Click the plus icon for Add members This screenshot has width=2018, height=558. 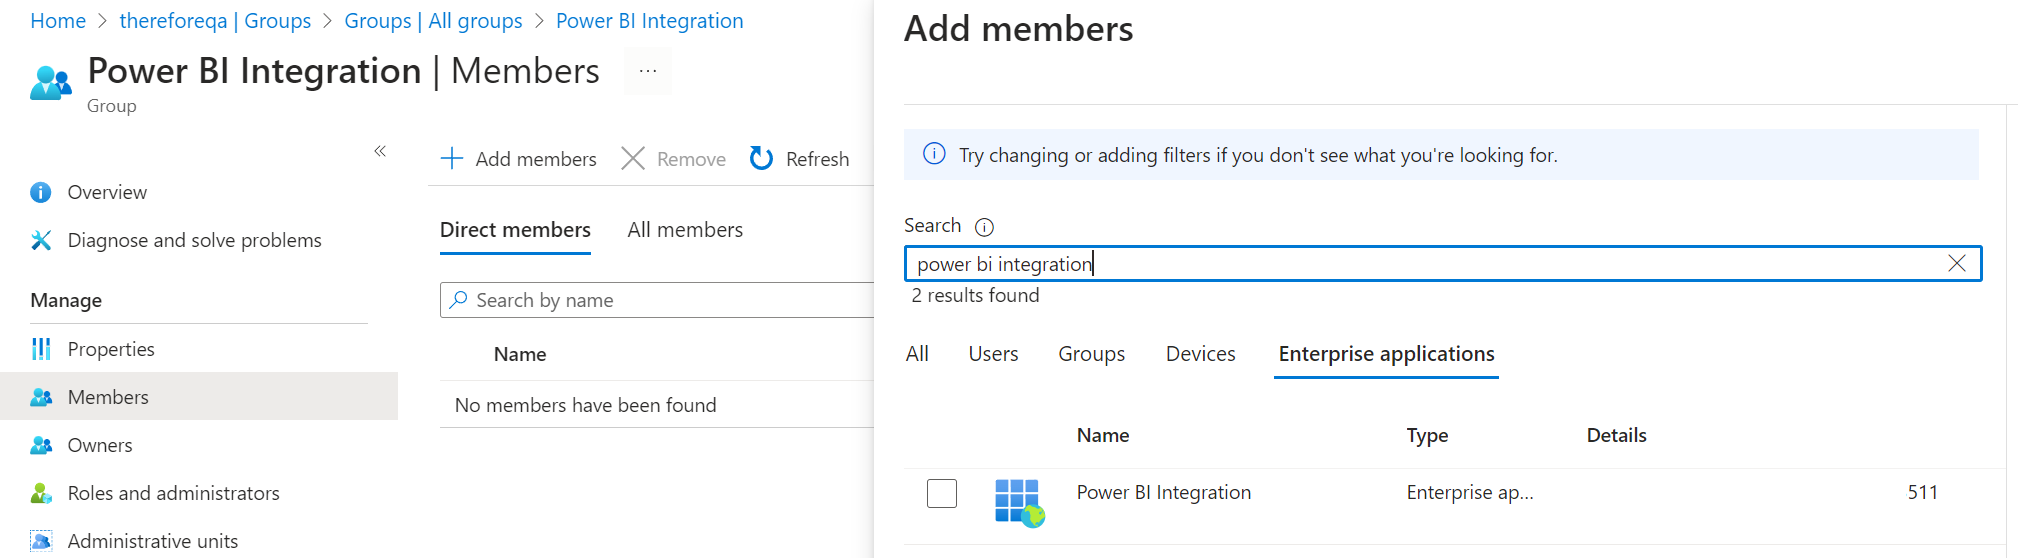click(452, 158)
